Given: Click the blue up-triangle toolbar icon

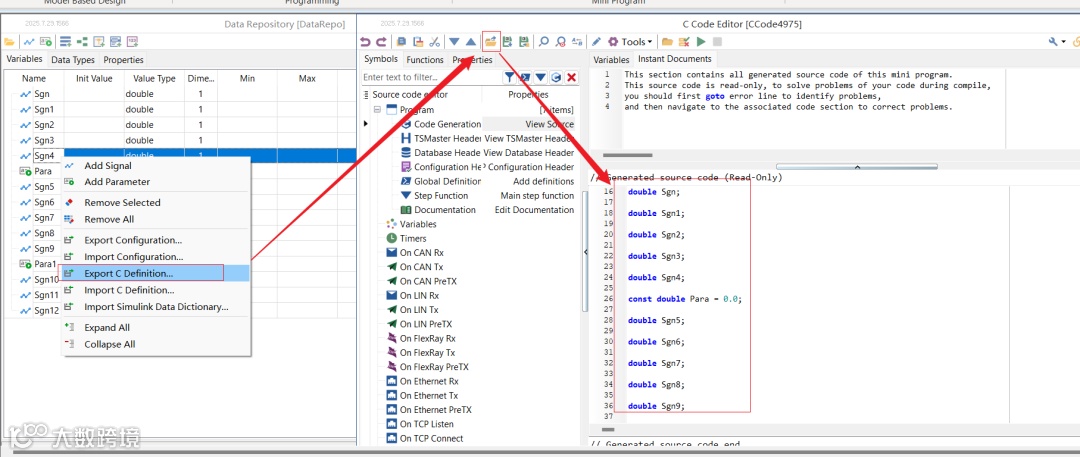Looking at the screenshot, I should [x=471, y=42].
